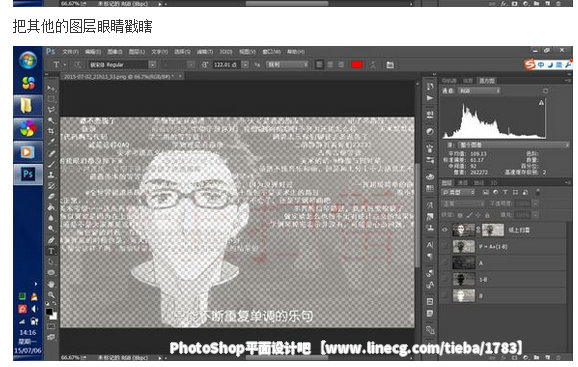This screenshot has height=367, width=578.
Task: Select the Ellipse shape tool
Action: pos(51,273)
